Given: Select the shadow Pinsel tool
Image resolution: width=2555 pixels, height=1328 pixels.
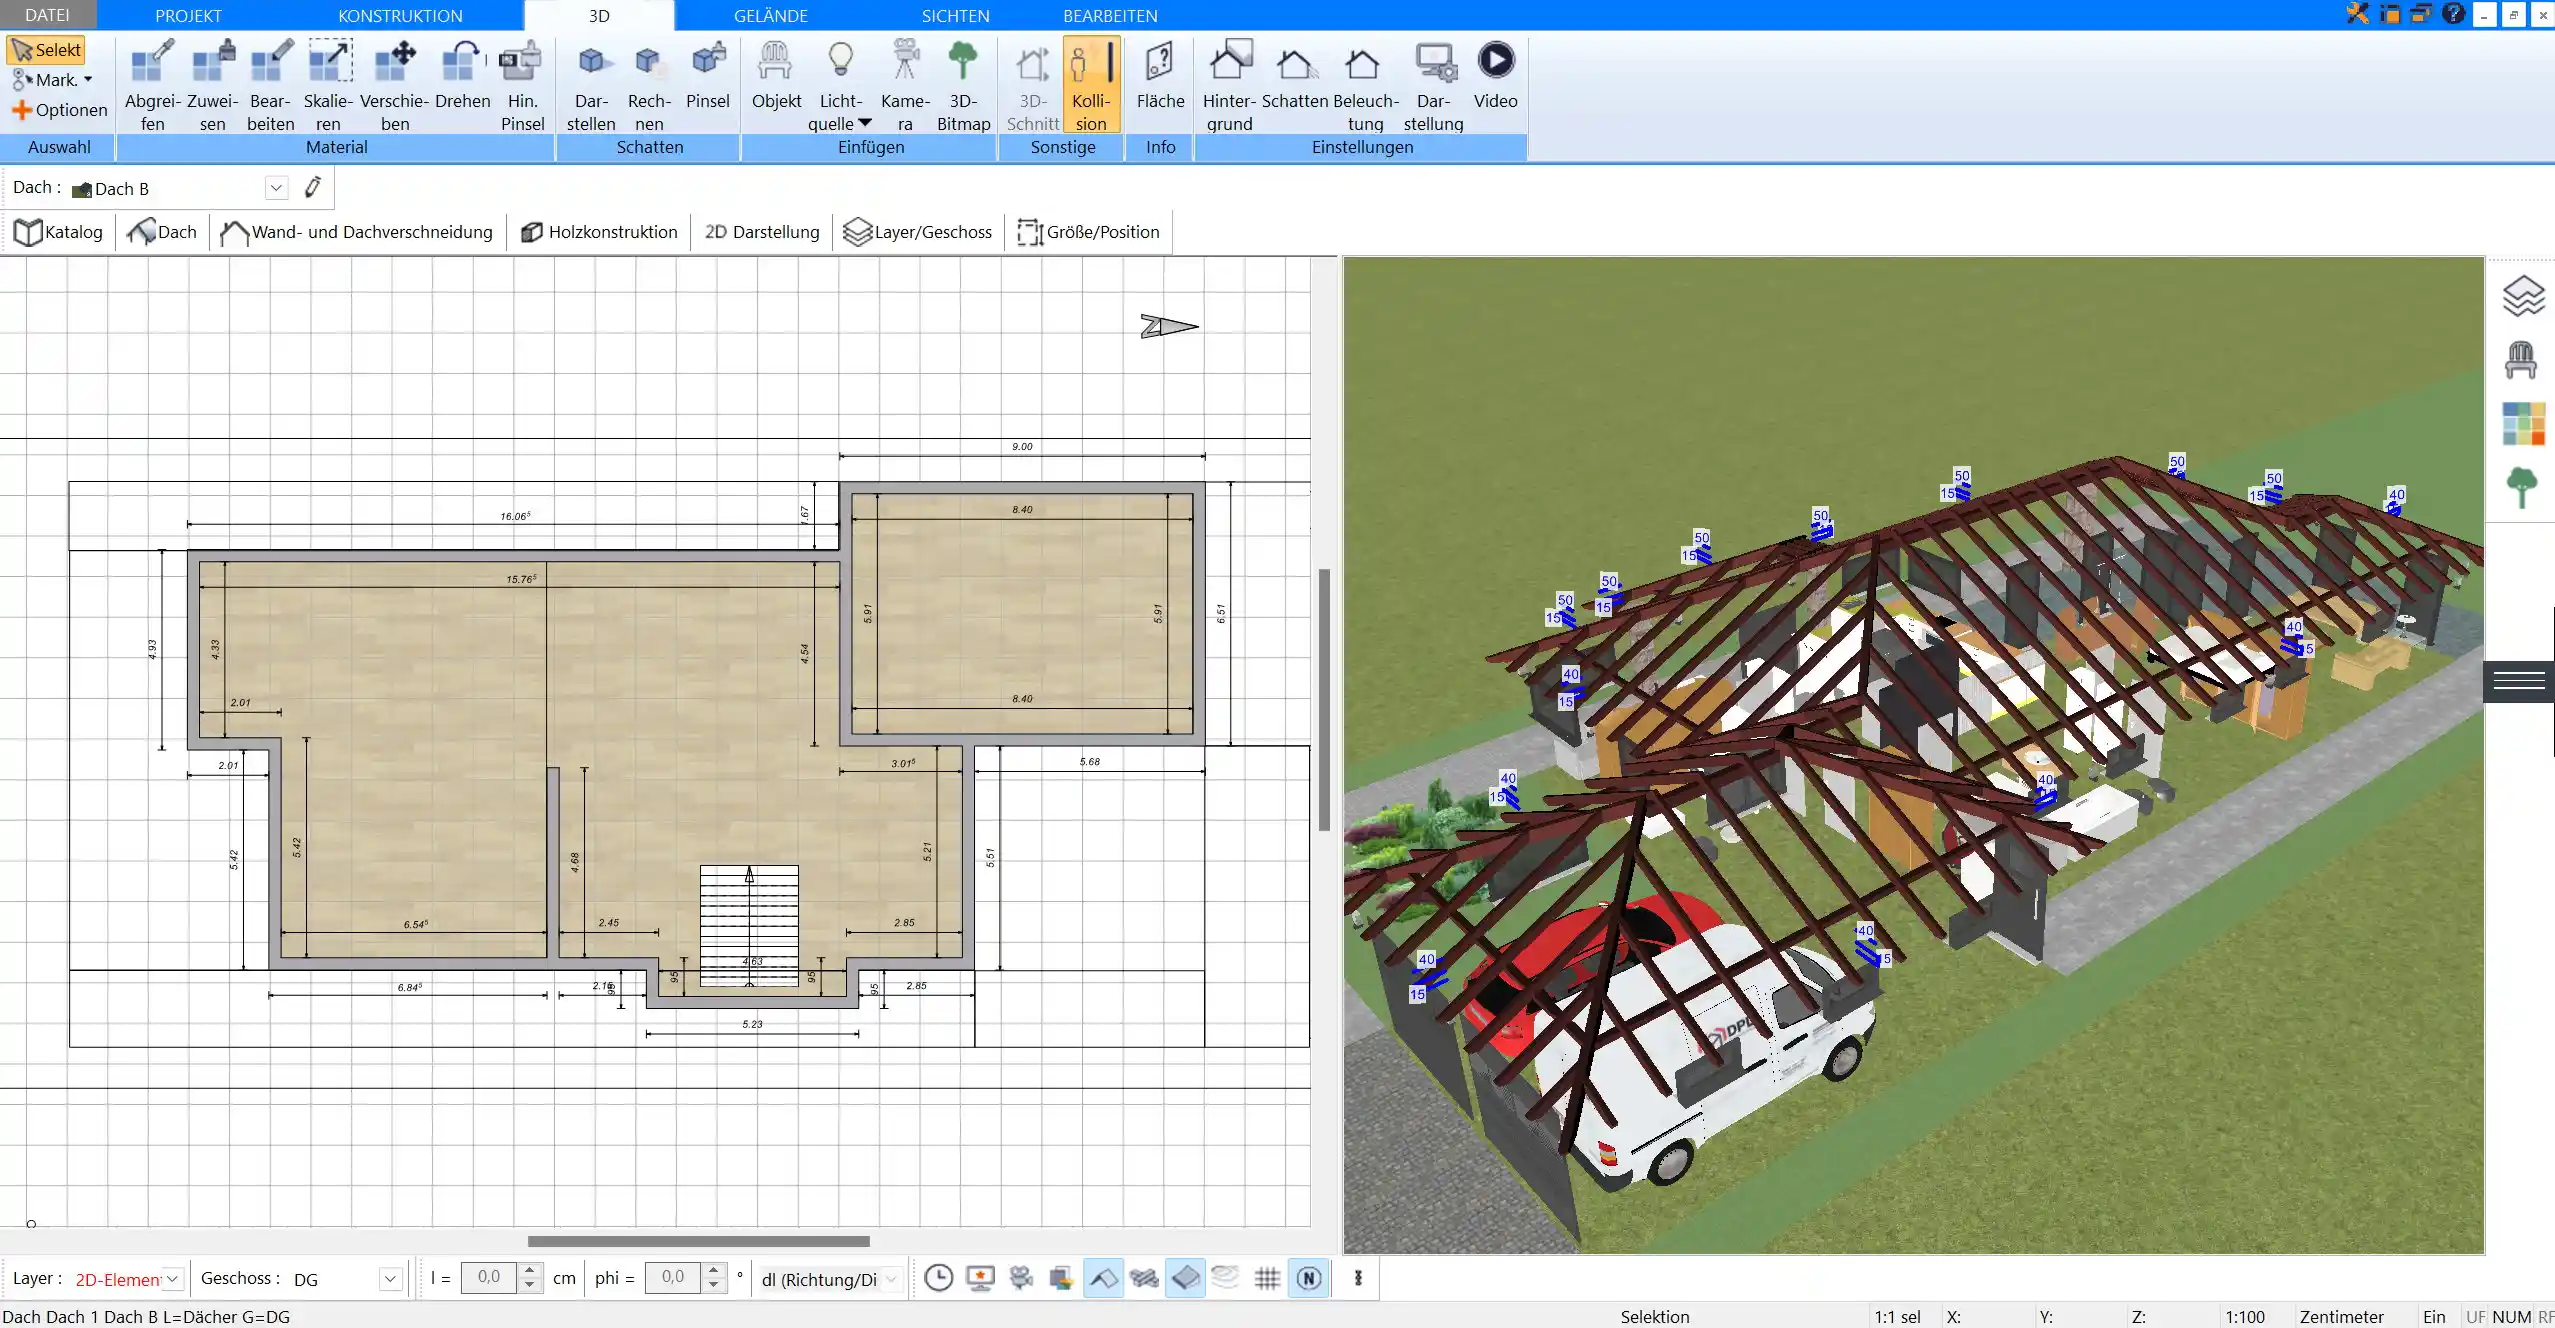Looking at the screenshot, I should tap(708, 75).
